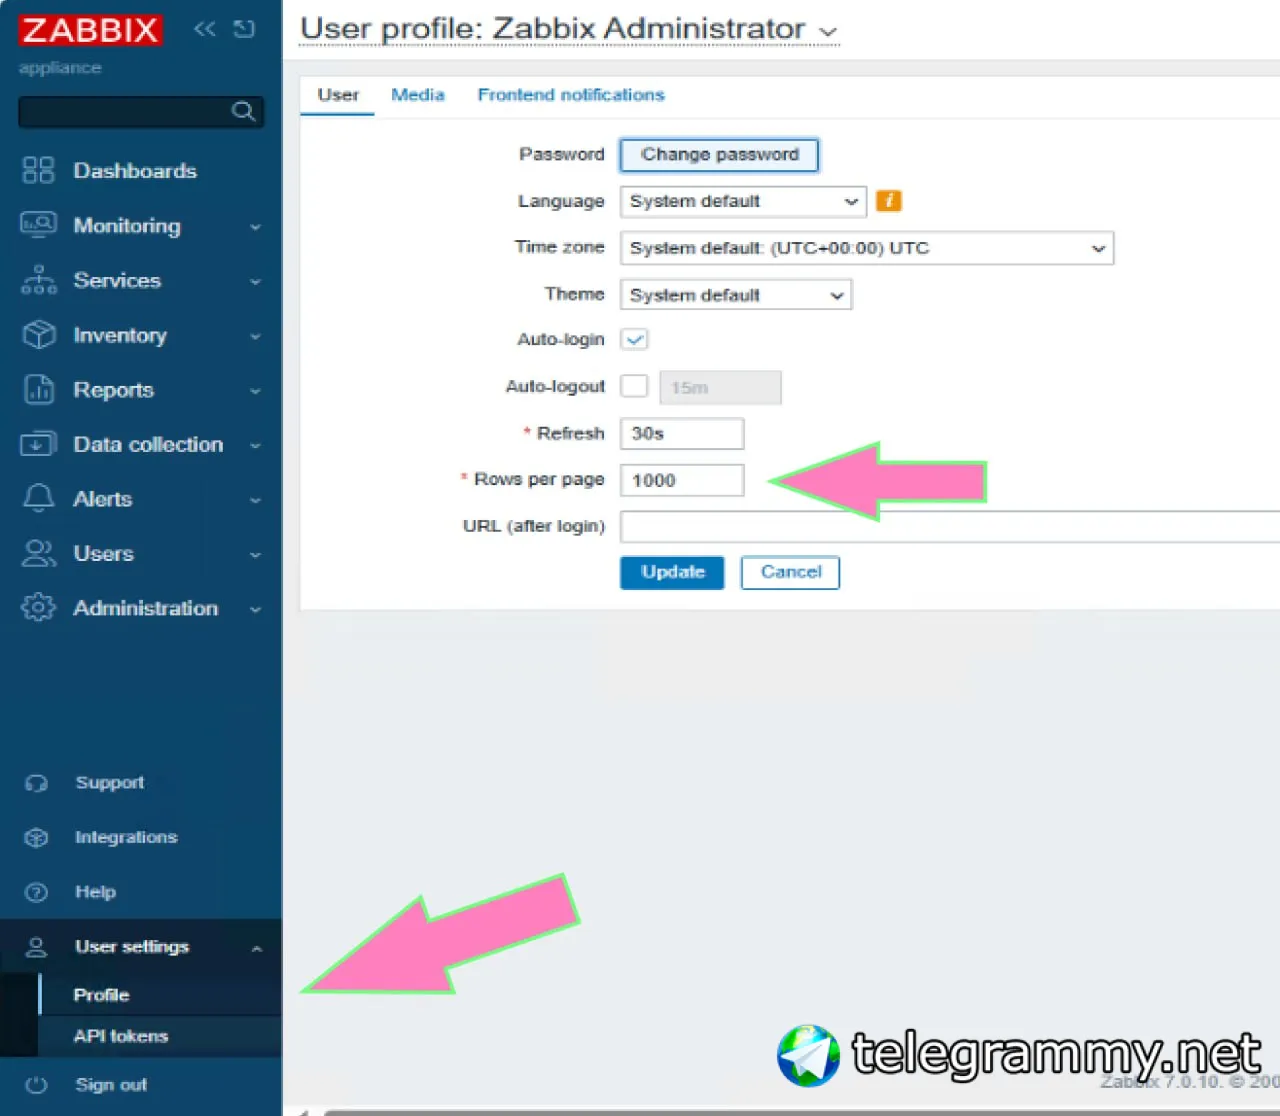Screen dimensions: 1280x1116
Task: Click the User settings person icon
Action: [x=36, y=947]
